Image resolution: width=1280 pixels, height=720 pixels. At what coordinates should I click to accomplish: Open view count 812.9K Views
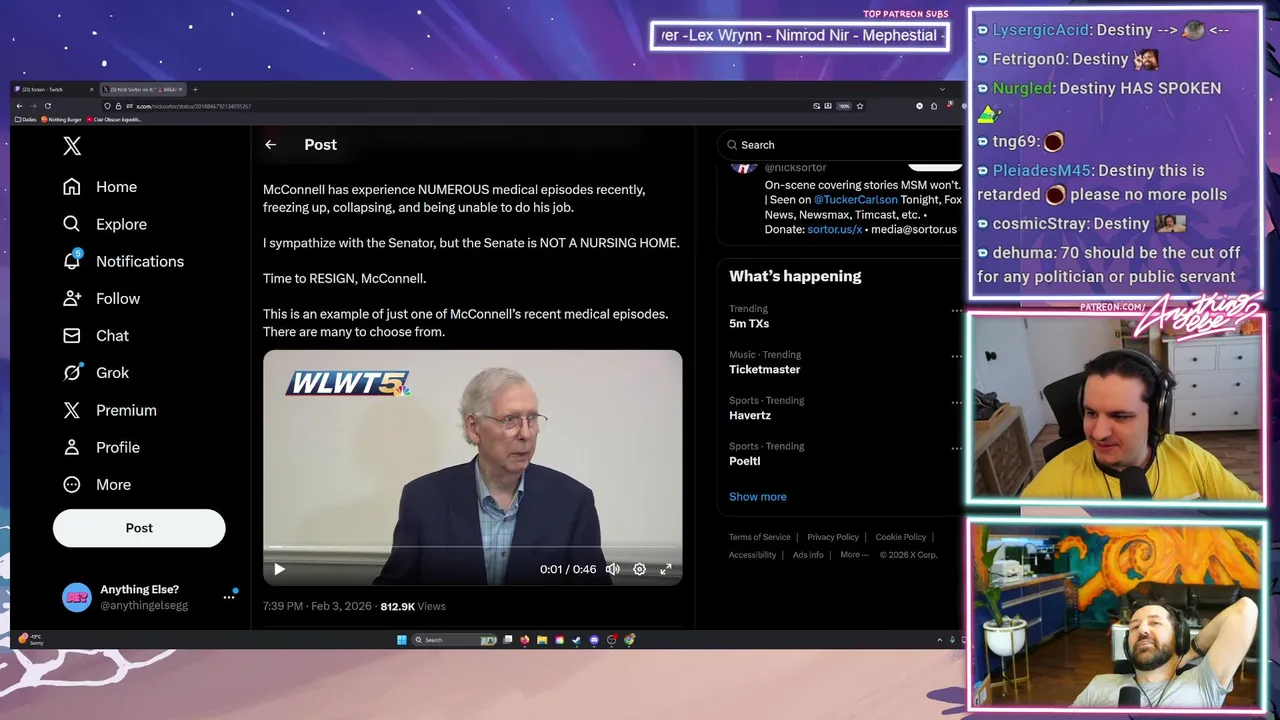(x=413, y=606)
